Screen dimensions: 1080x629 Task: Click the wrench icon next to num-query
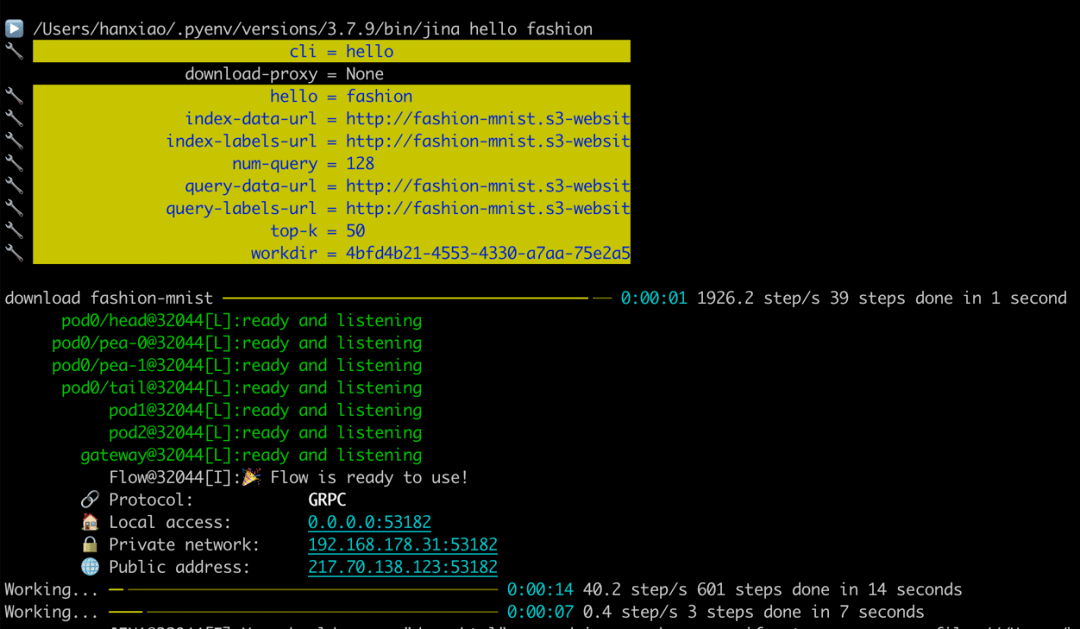point(14,163)
